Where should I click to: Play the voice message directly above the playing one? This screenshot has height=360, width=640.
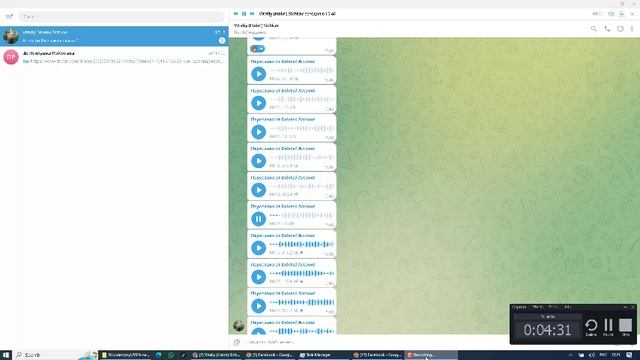click(258, 190)
